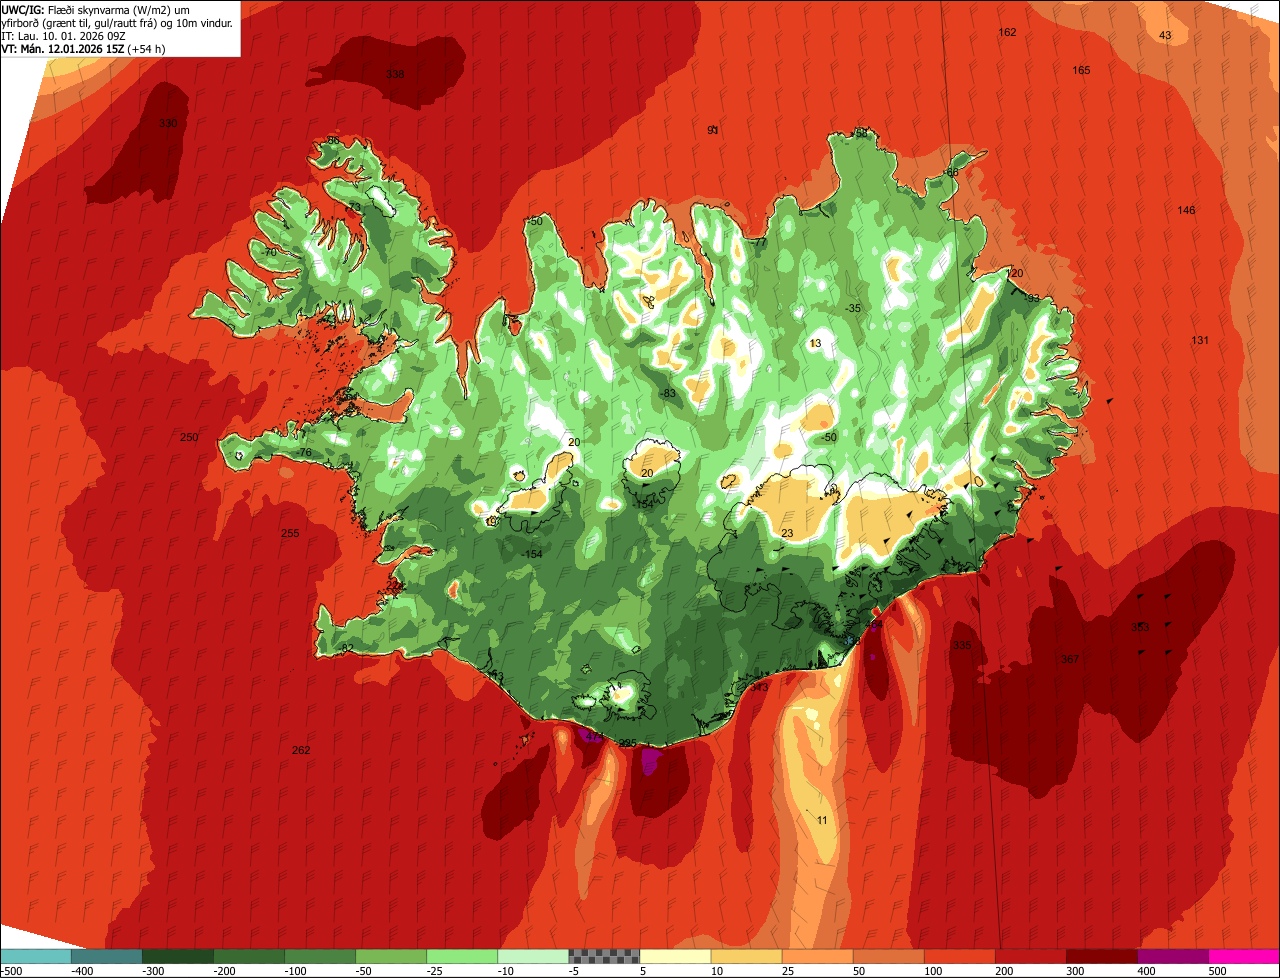Click the red-orange 100 to 200 swatch
The image size is (1280, 978).
point(959,956)
